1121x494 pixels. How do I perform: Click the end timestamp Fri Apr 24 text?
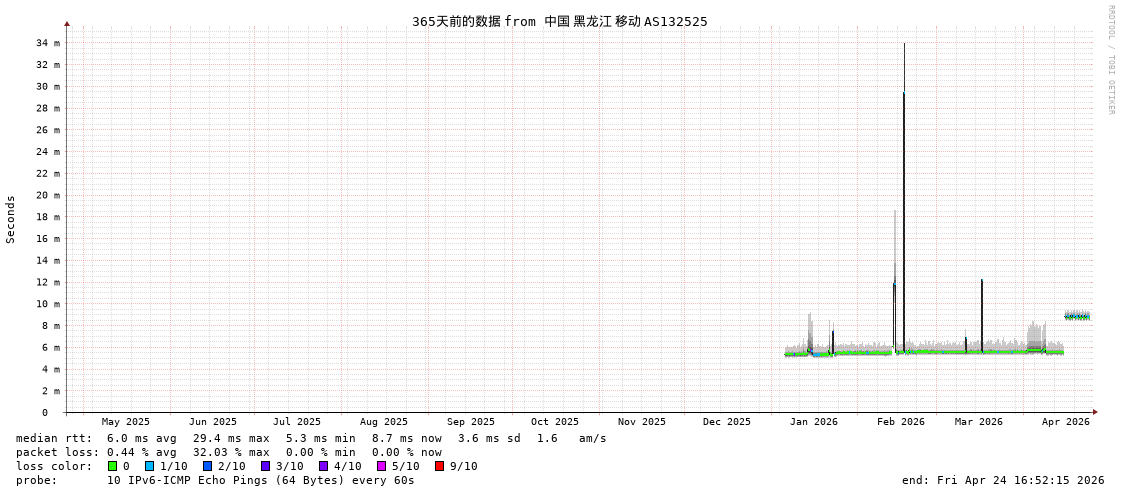(x=1003, y=480)
